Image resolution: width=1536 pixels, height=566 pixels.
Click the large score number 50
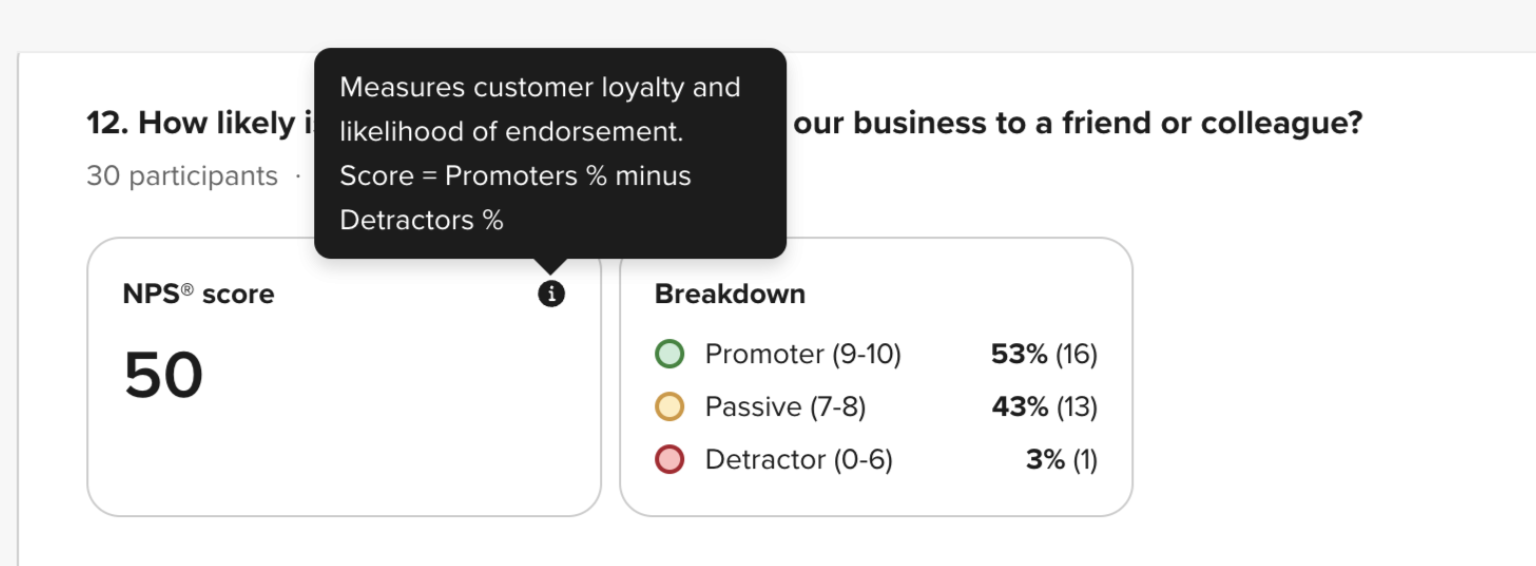[164, 376]
